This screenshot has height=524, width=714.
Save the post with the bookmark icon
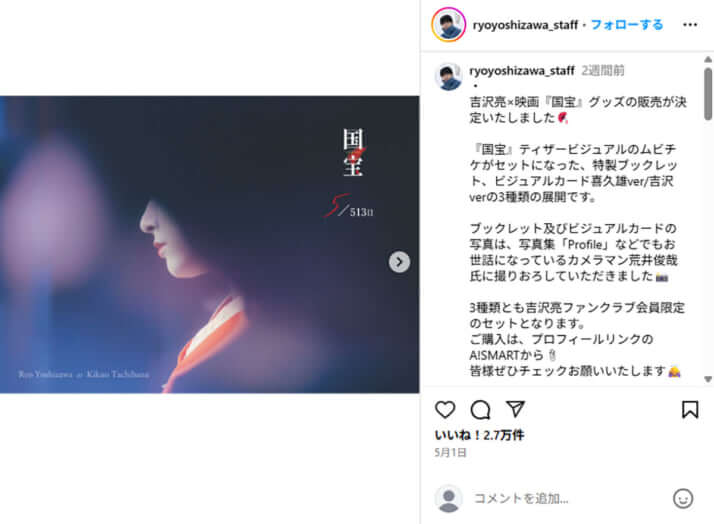(x=690, y=409)
